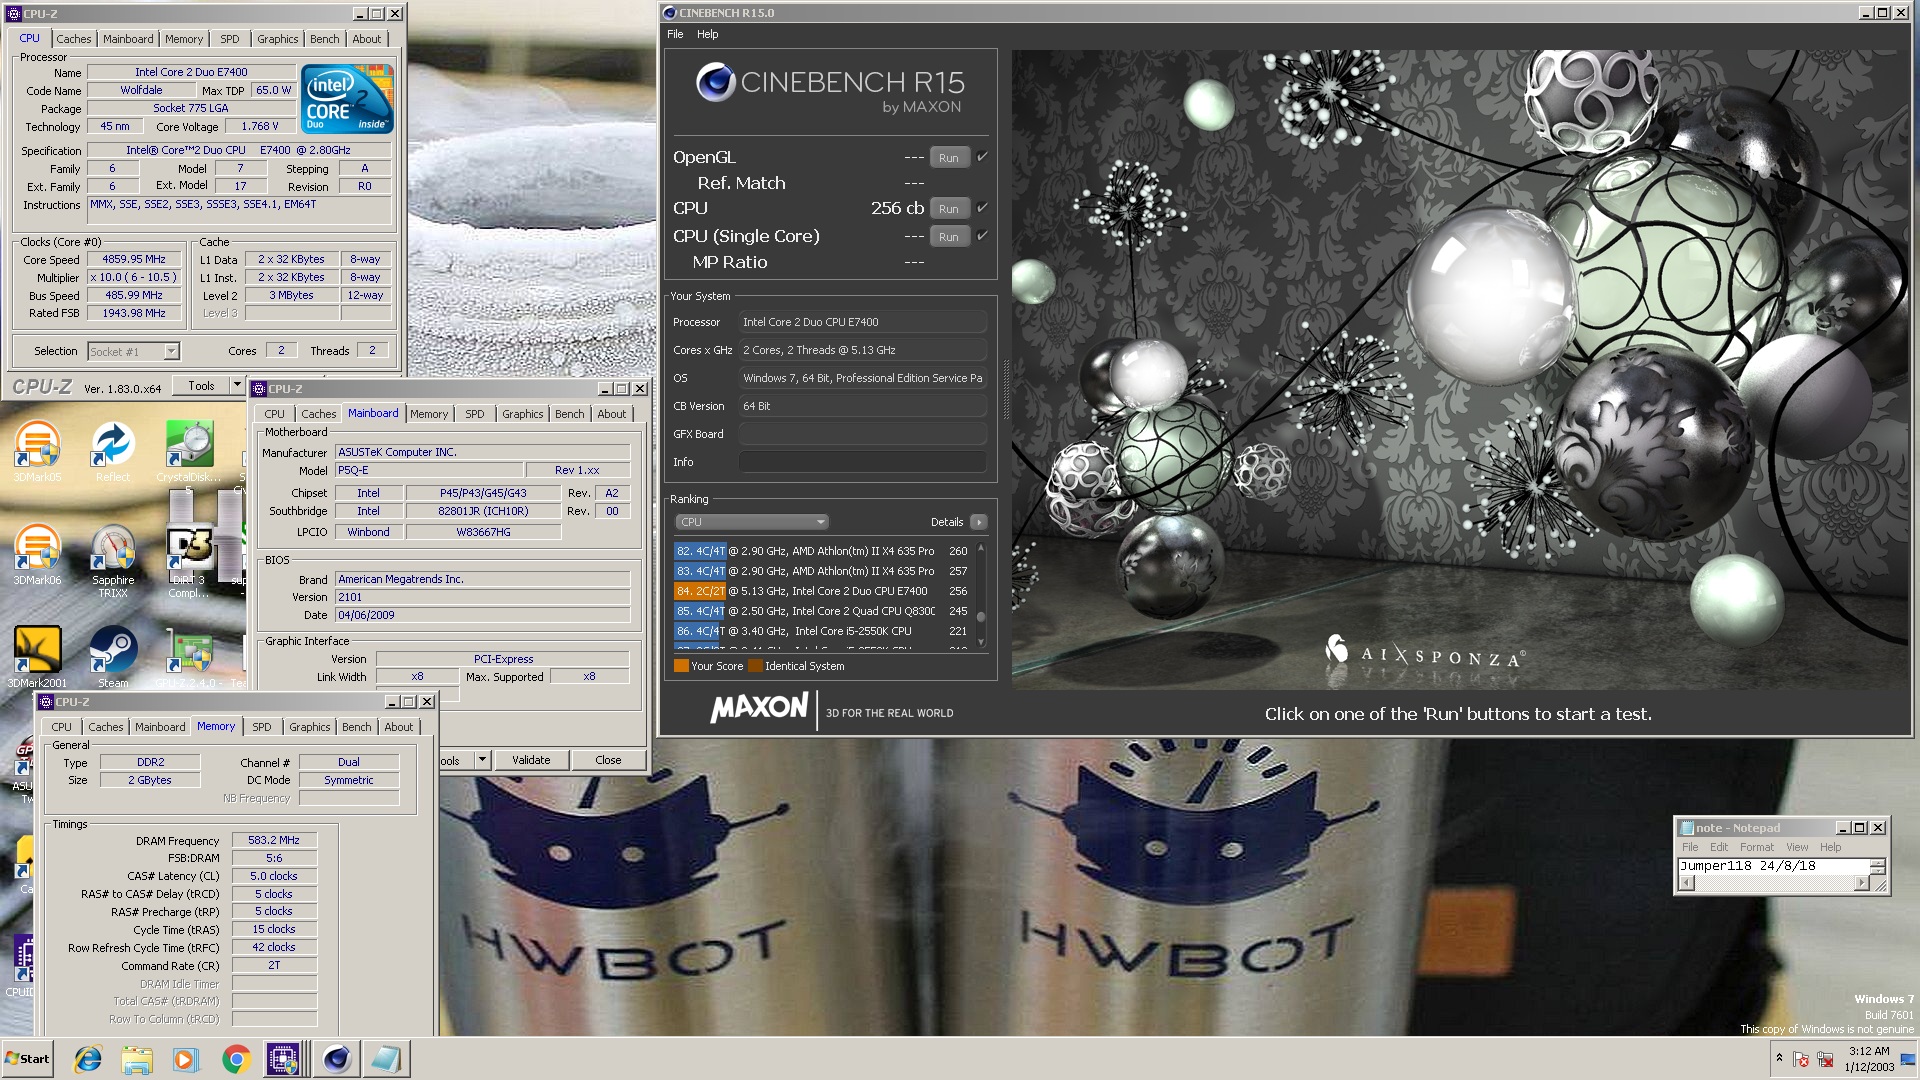The image size is (1920, 1080).
Task: Open Graphics tab in the Memory CPU-Z window
Action: point(309,727)
